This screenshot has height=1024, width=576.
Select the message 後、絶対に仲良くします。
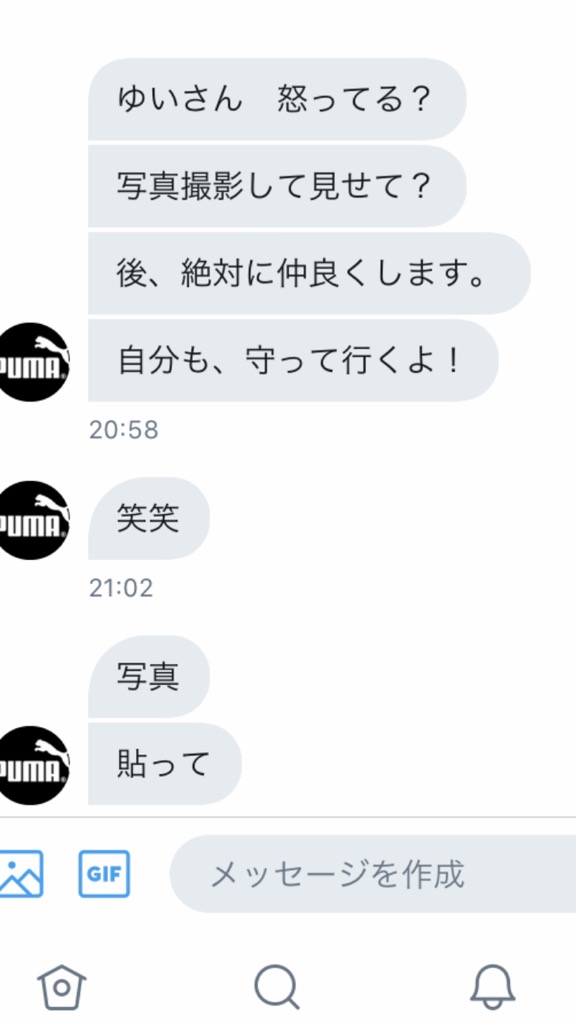click(x=309, y=273)
